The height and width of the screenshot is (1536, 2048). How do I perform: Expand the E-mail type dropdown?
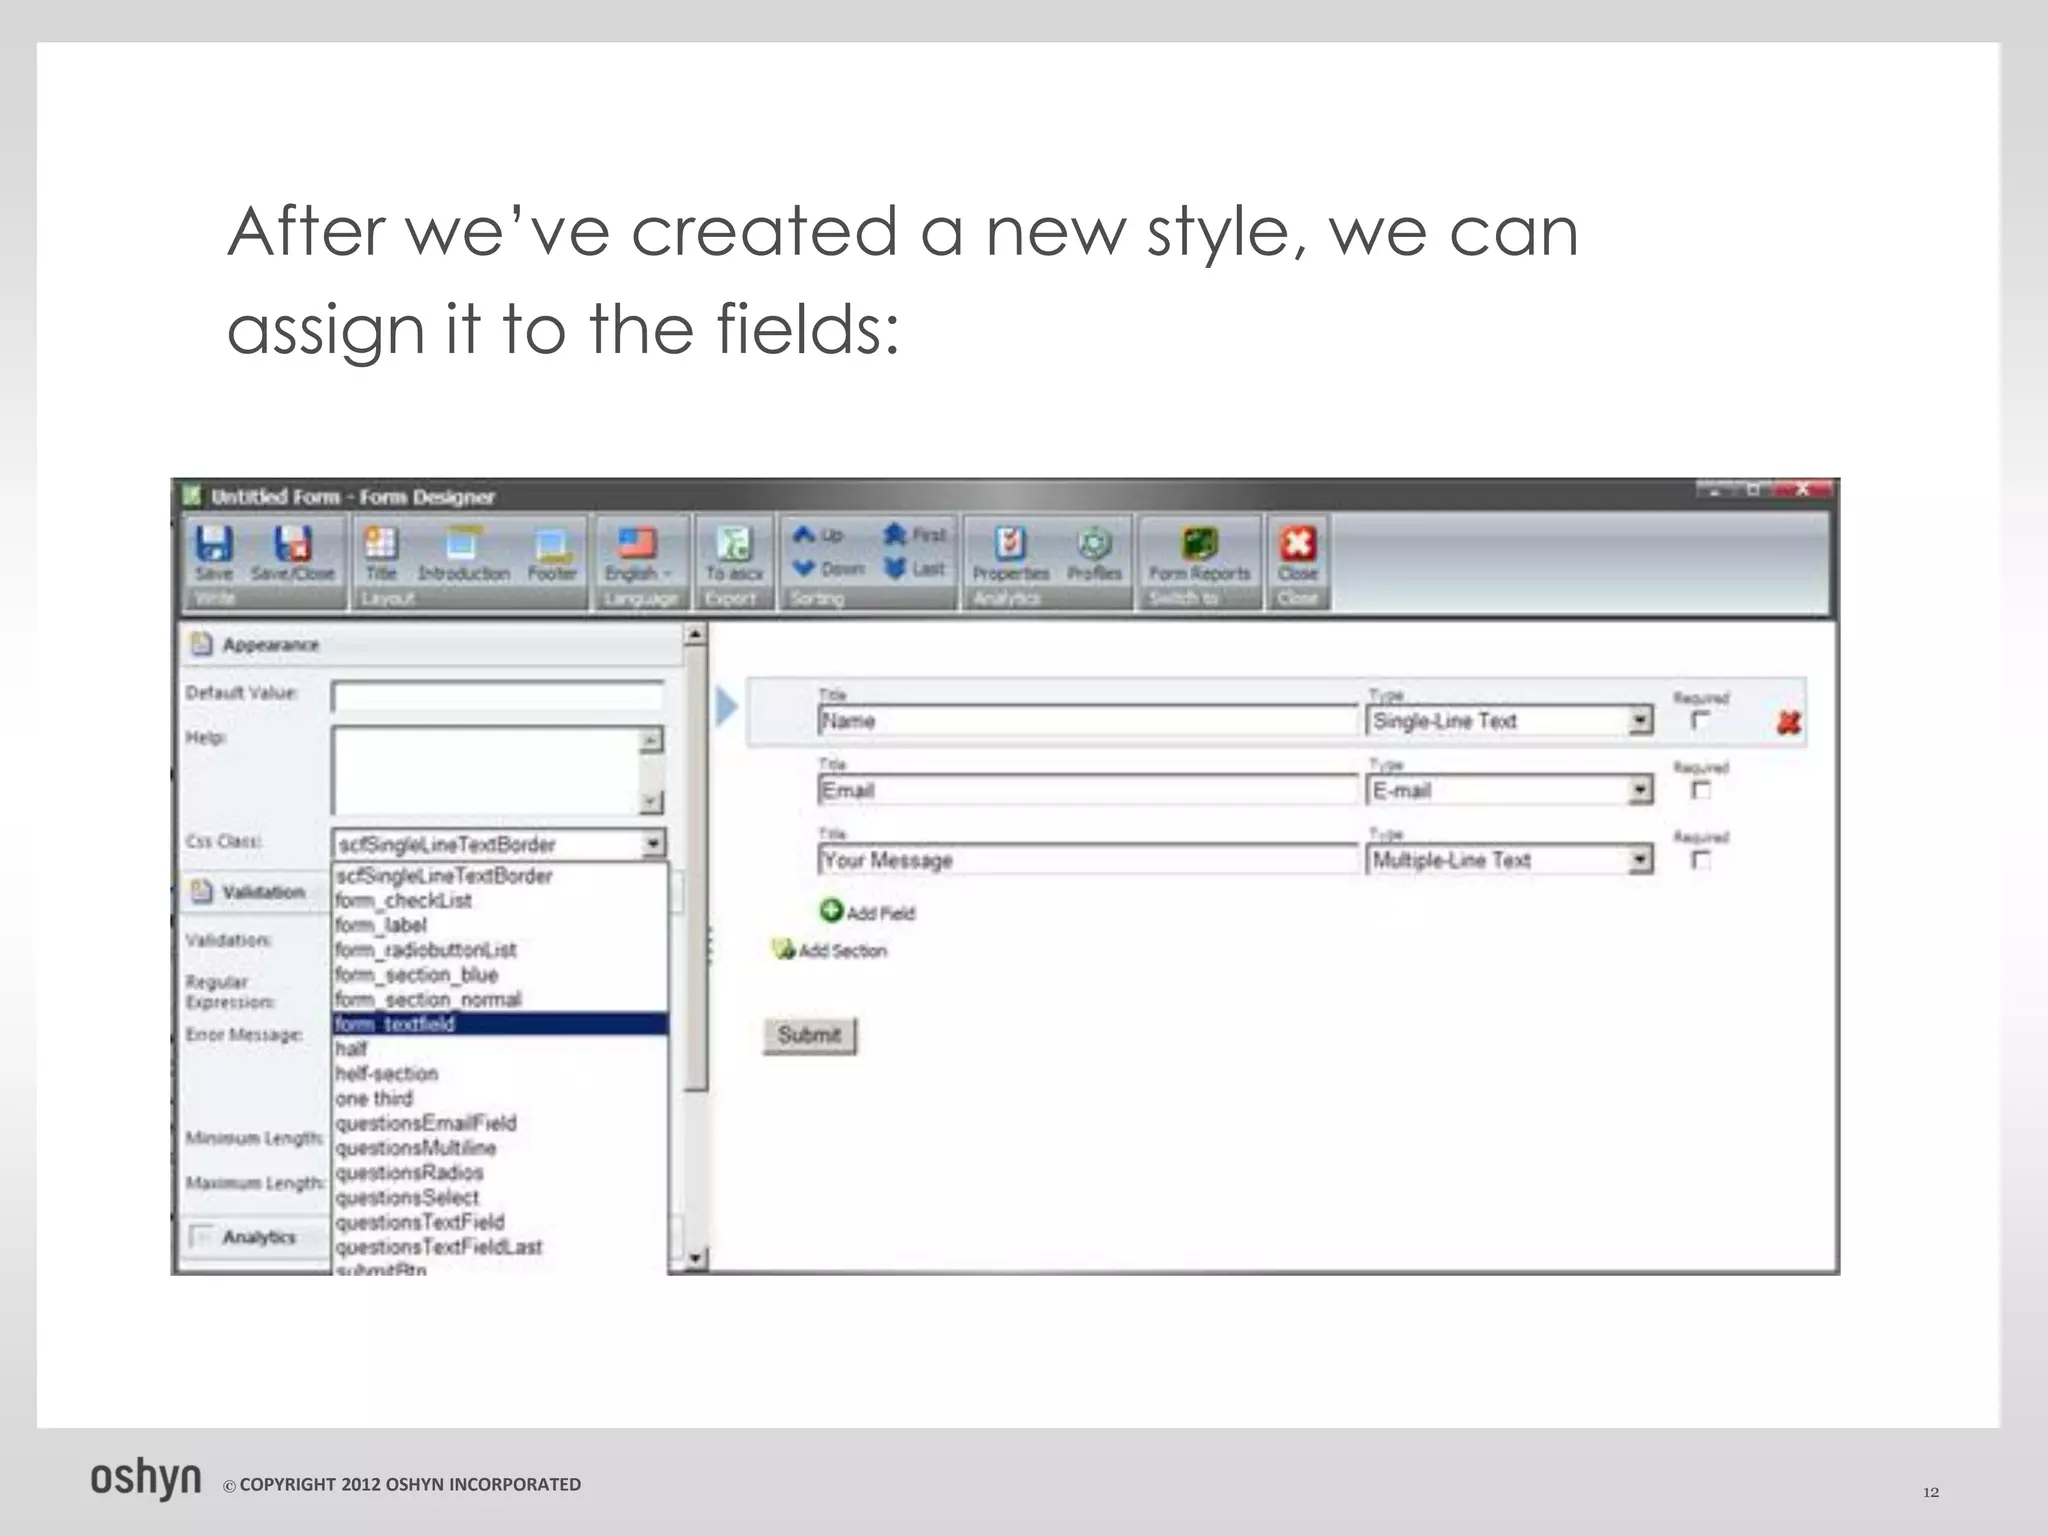pyautogui.click(x=1640, y=791)
